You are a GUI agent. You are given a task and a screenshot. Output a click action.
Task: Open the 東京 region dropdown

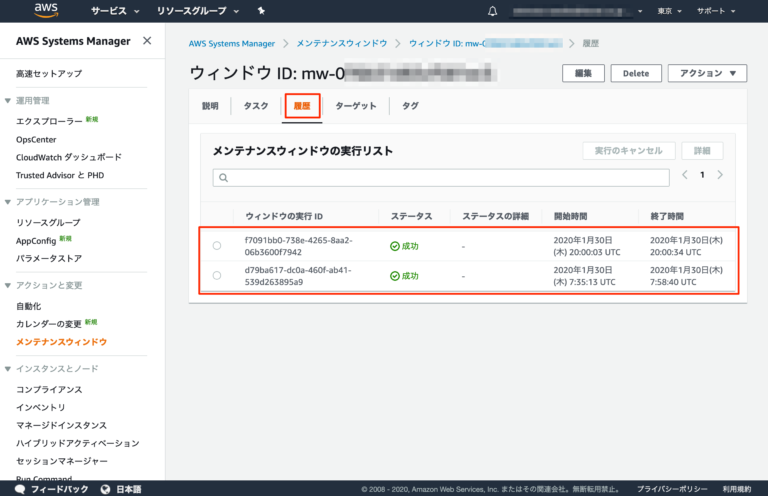coord(669,11)
